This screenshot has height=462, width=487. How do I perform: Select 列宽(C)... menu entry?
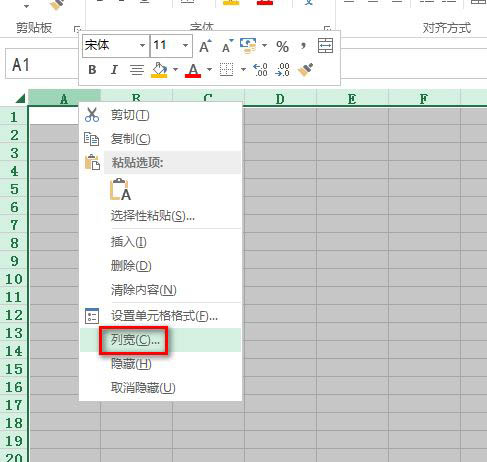(x=160, y=340)
